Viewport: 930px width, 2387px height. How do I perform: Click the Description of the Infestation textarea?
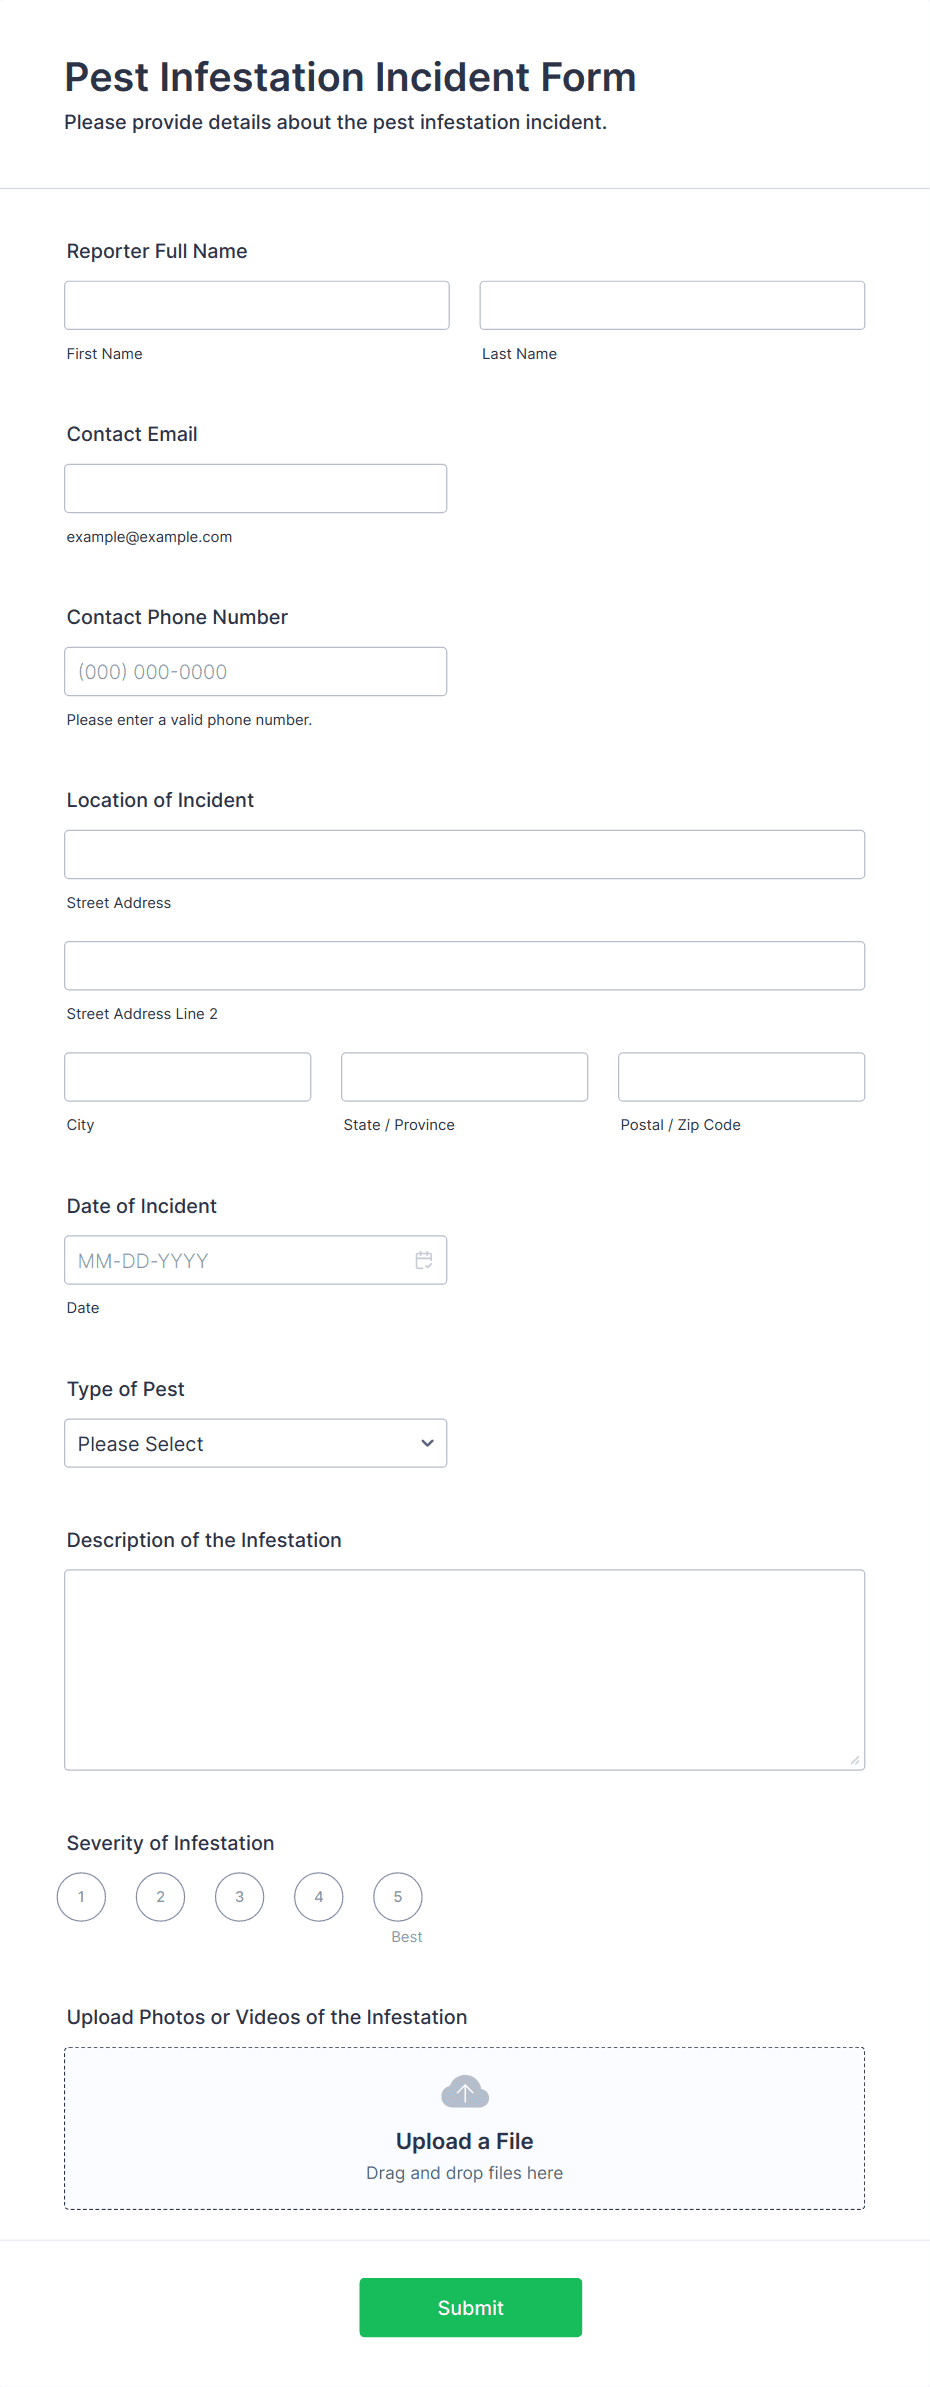coord(464,1669)
